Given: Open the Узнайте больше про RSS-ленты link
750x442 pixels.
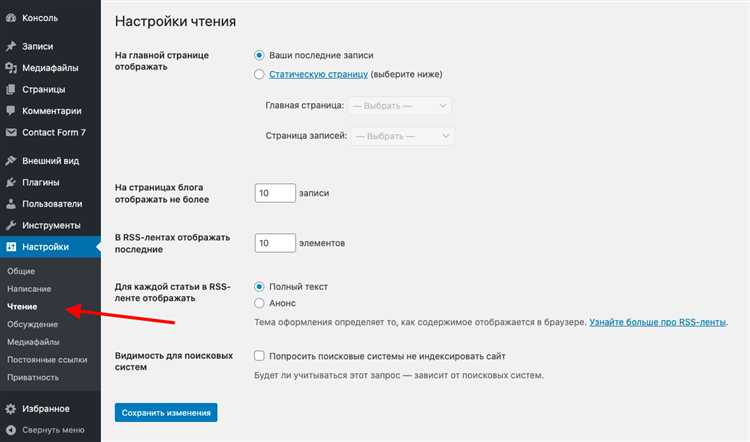Looking at the screenshot, I should (657, 324).
